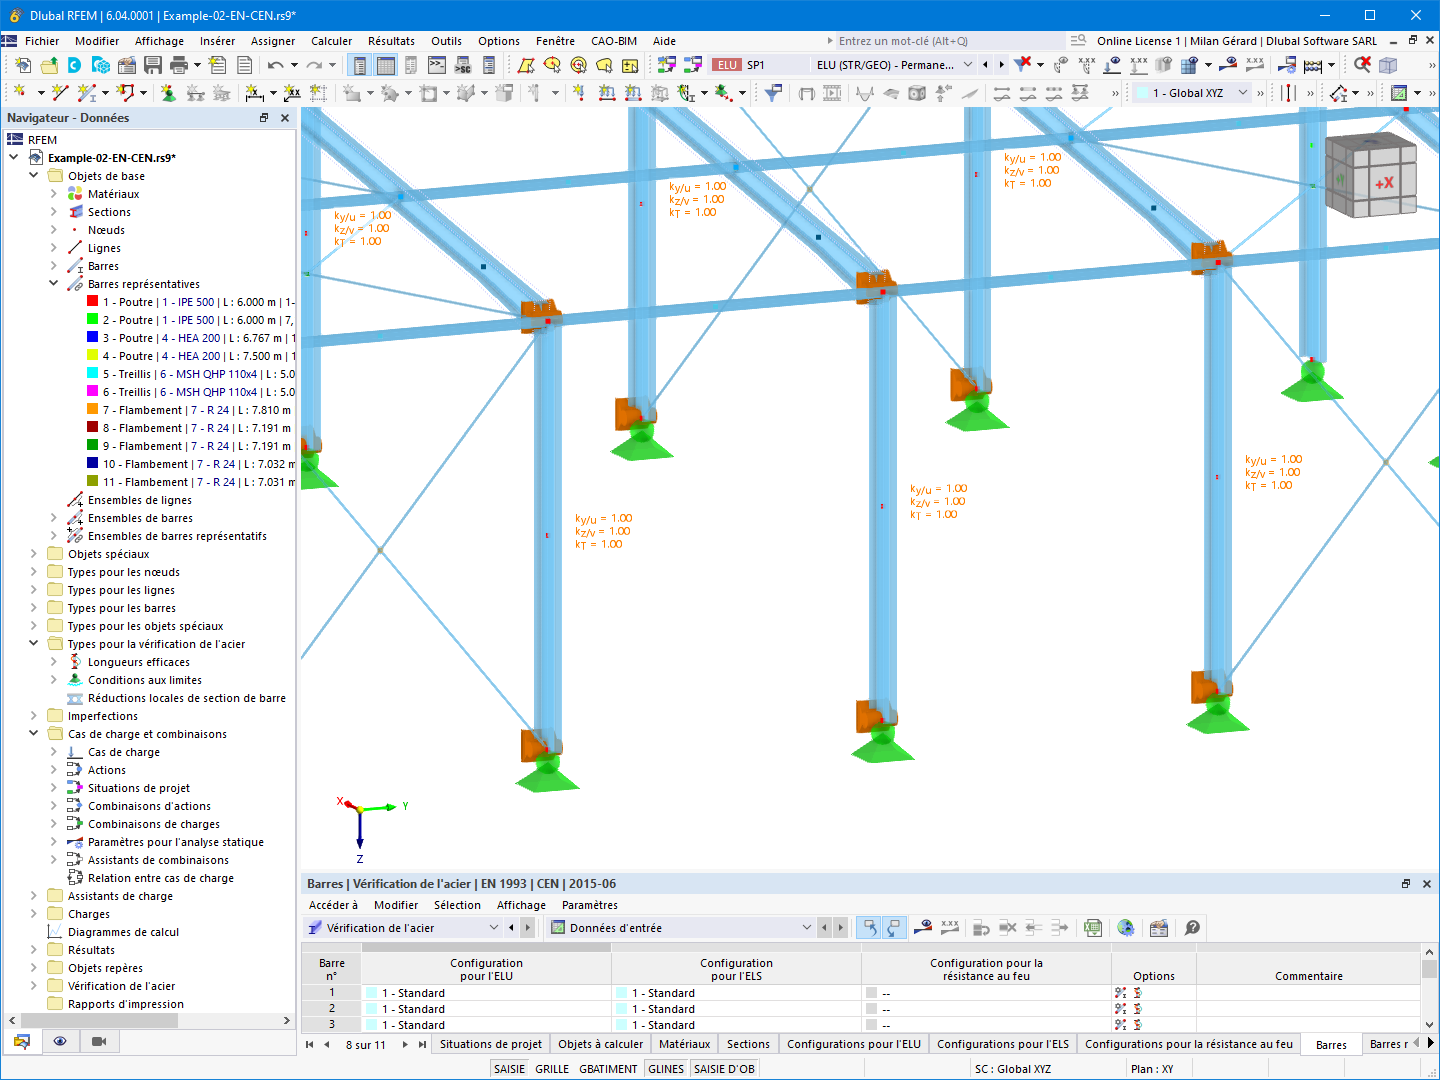Open the Calculer menu

point(331,41)
